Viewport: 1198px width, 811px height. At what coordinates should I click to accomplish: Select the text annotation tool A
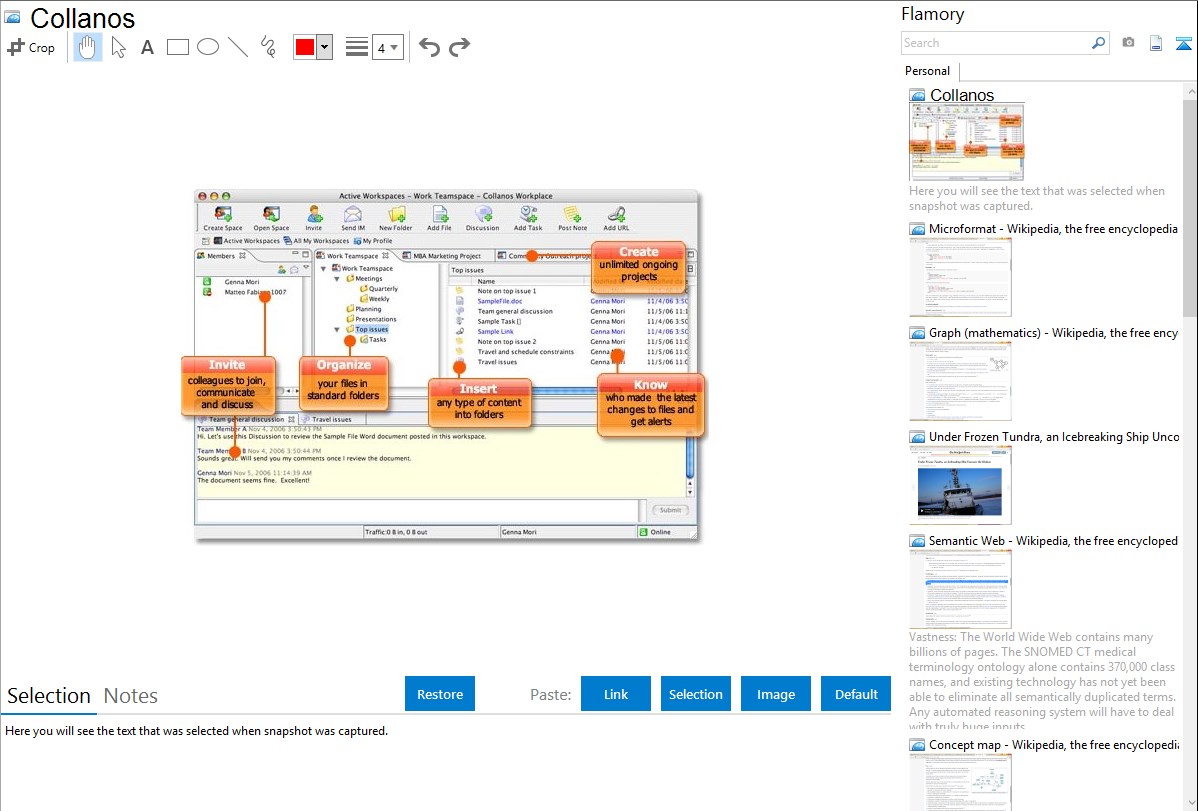coord(147,47)
